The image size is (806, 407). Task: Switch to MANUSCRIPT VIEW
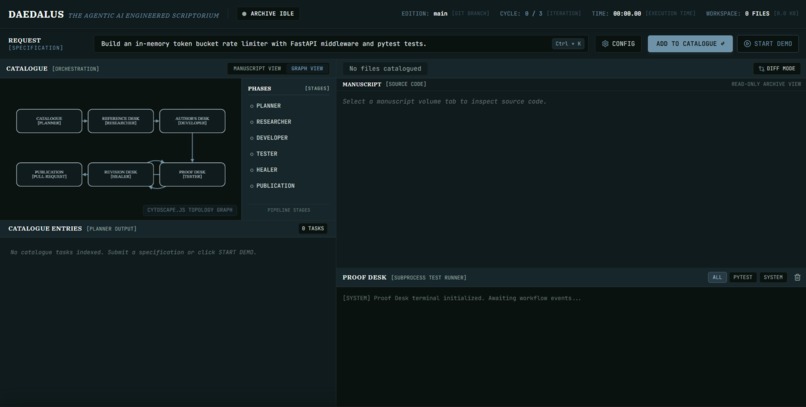[257, 68]
